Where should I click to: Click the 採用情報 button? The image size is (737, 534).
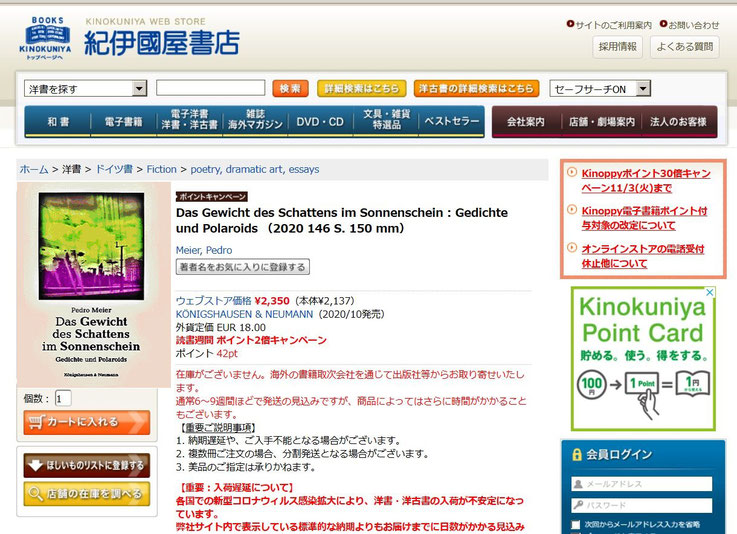(617, 47)
